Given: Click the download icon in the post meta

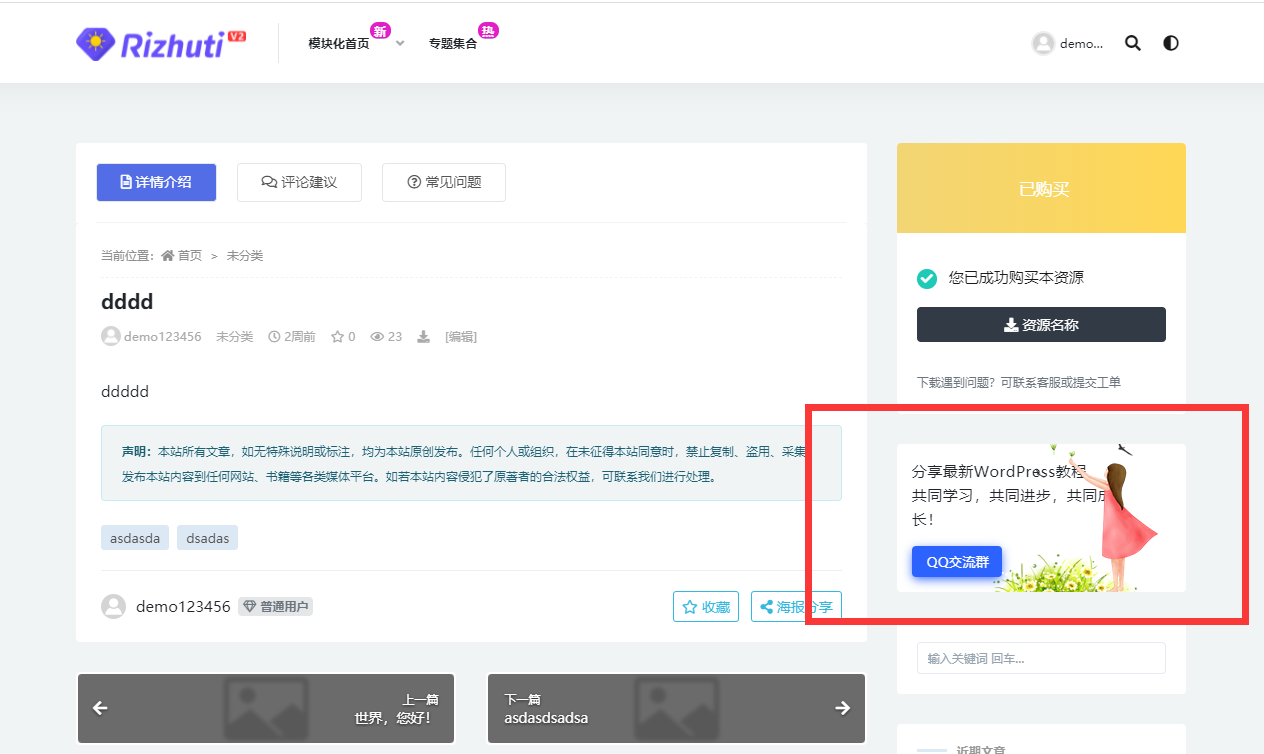Looking at the screenshot, I should (x=422, y=336).
